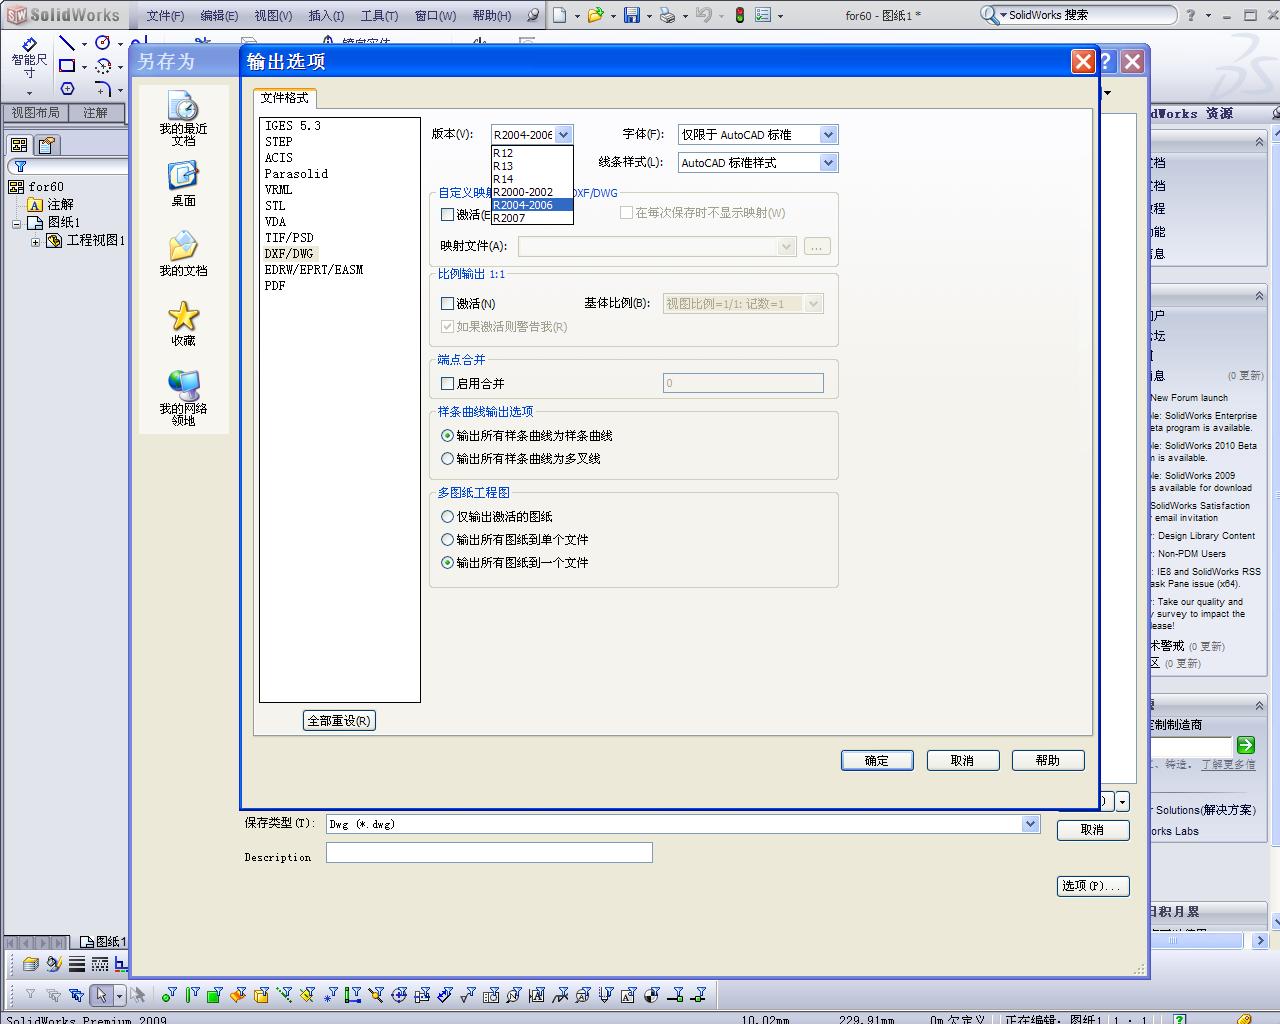Choose R12 in version dropdown list
The image size is (1280, 1024).
(532, 153)
